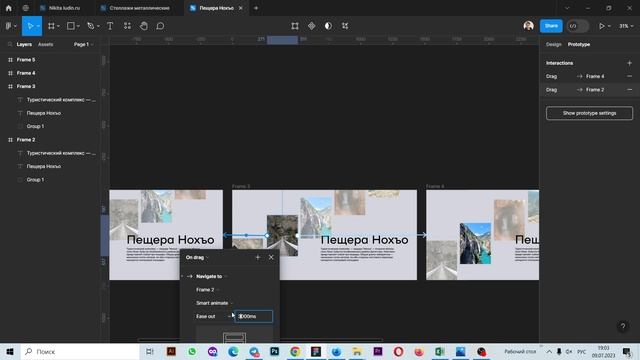Click the animation duration field
Viewport: 640px width, 360px height.
coord(254,316)
